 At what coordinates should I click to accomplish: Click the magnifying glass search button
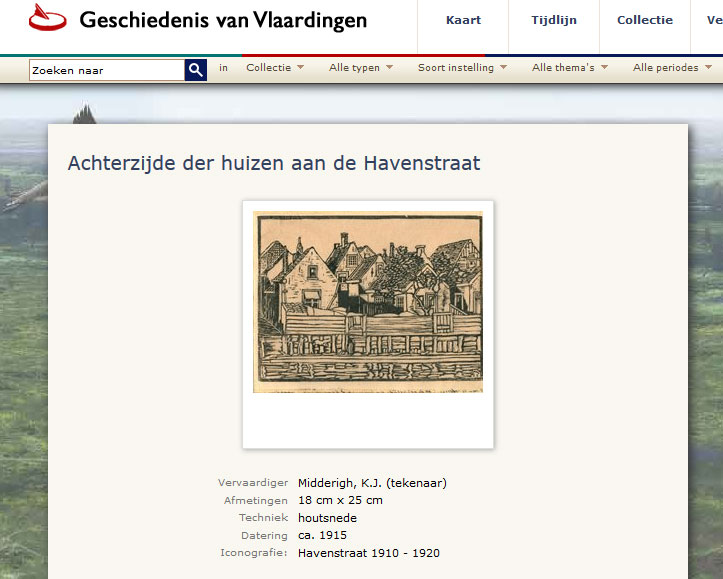click(x=196, y=69)
